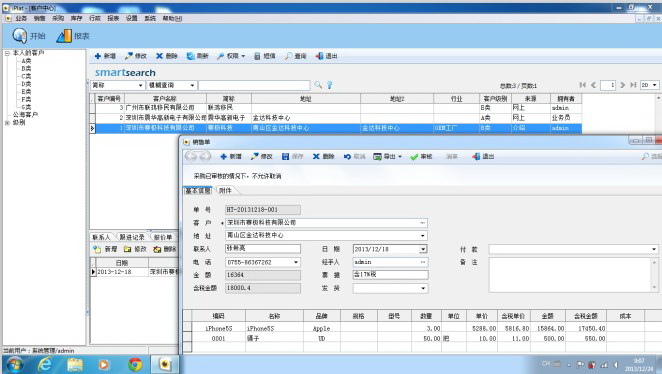
Task: Switch to 联系人 tab
Action: tap(101, 237)
